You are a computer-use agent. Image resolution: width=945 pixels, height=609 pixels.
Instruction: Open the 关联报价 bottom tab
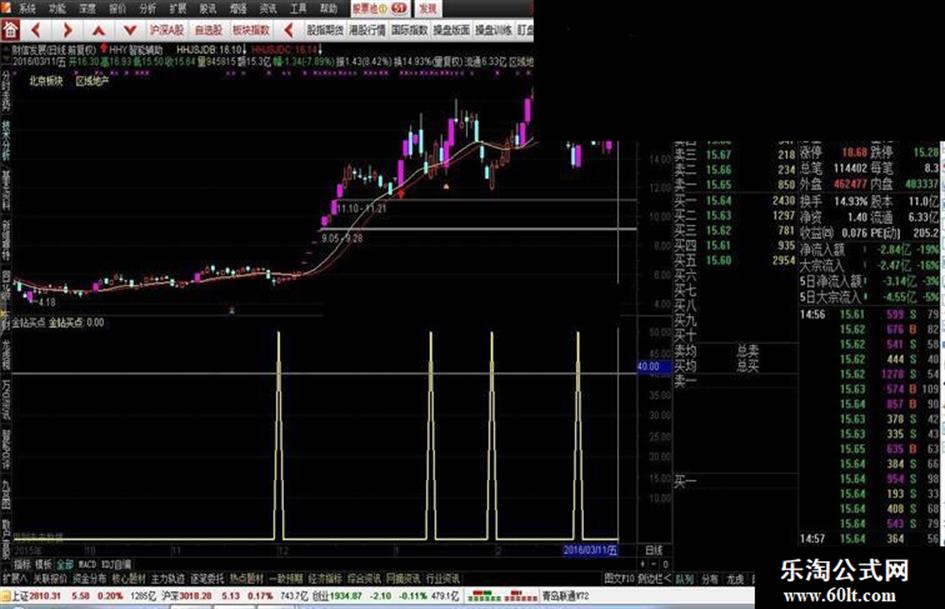click(x=49, y=579)
